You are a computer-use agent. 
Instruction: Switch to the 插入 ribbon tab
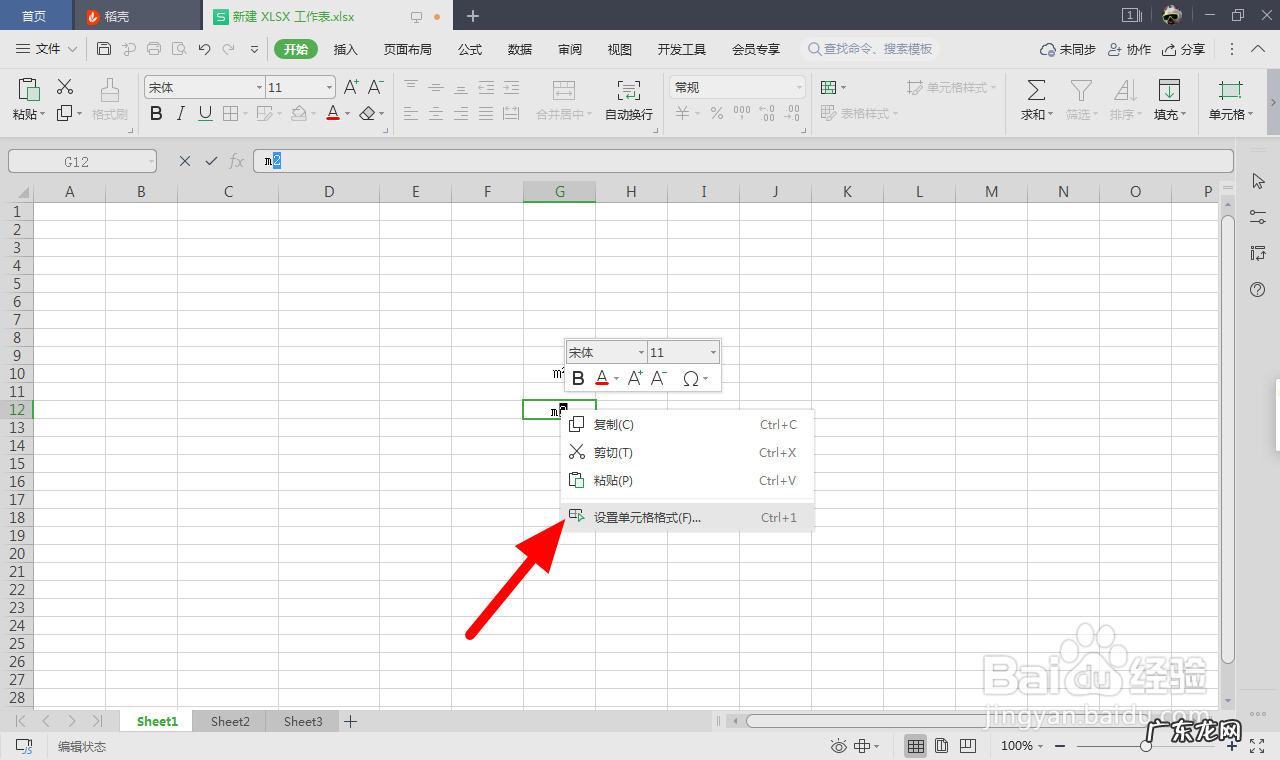pos(345,48)
